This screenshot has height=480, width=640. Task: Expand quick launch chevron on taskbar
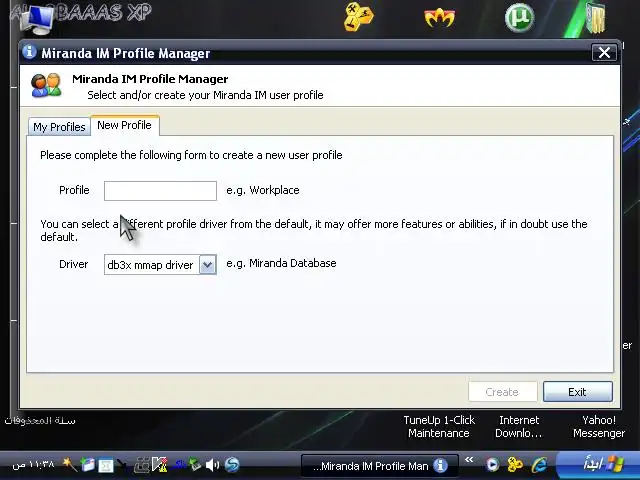(x=469, y=460)
